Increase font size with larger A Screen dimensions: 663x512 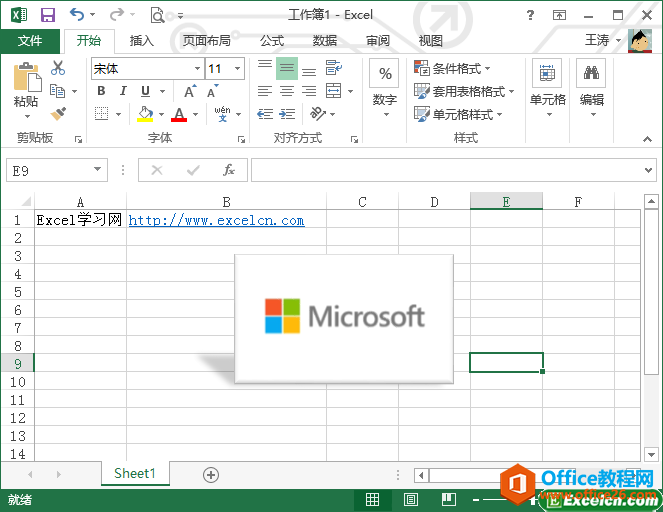pos(190,91)
